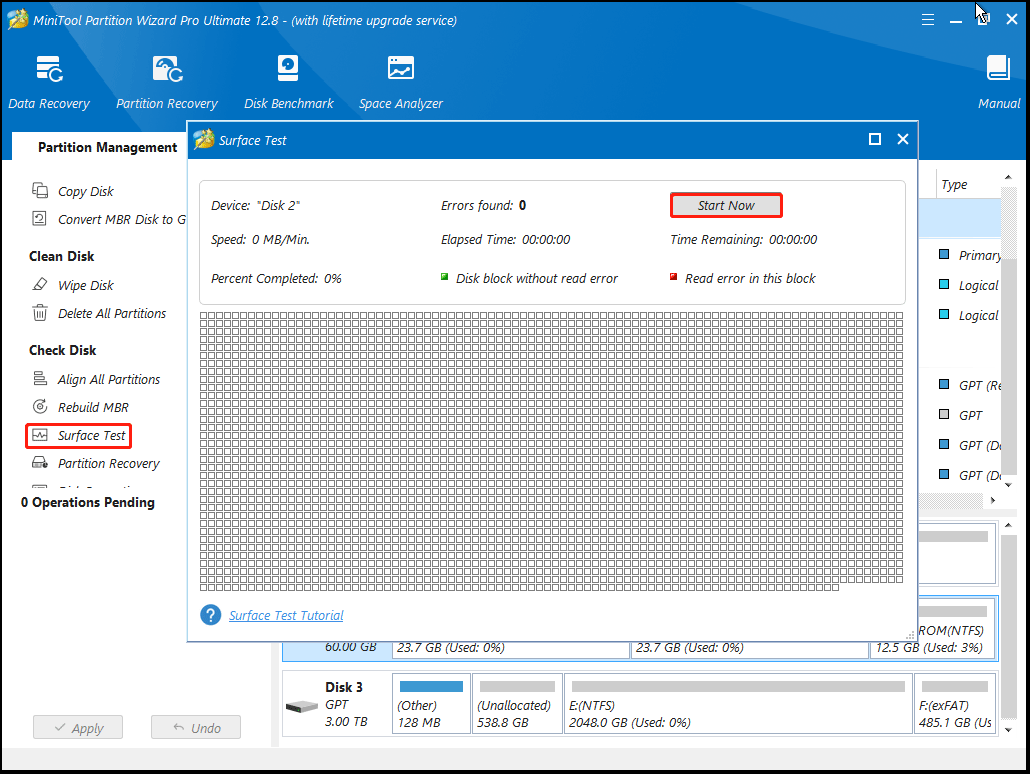
Task: Click the Apply button
Action: pyautogui.click(x=78, y=727)
